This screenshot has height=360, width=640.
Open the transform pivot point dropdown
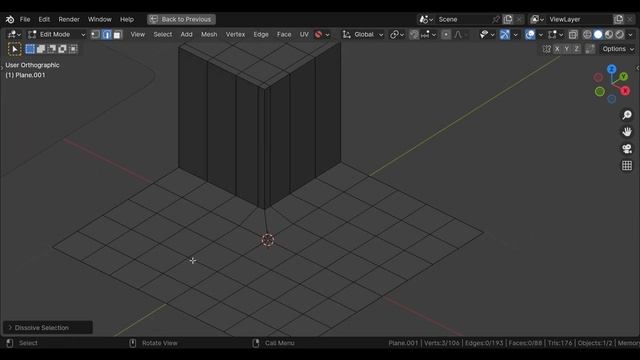pyautogui.click(x=397, y=35)
